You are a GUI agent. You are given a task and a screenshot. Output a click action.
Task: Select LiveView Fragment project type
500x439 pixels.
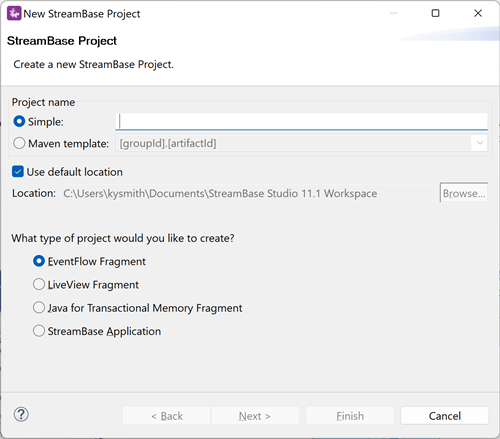pos(39,284)
